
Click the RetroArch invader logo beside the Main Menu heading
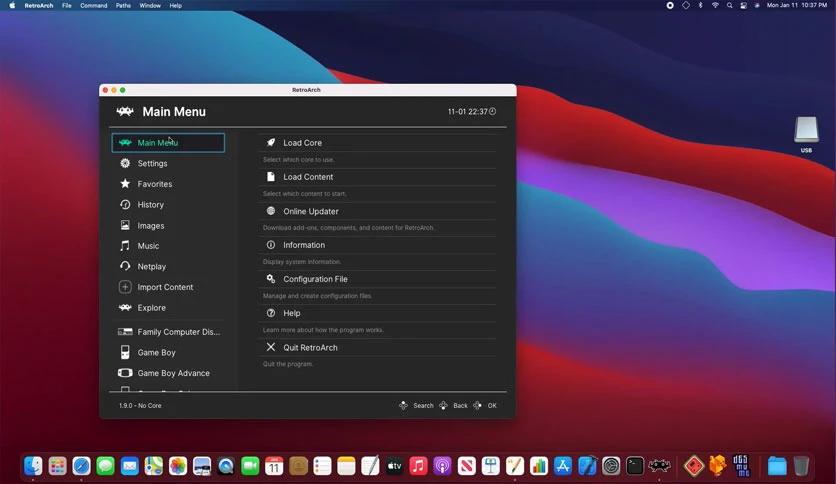(125, 111)
